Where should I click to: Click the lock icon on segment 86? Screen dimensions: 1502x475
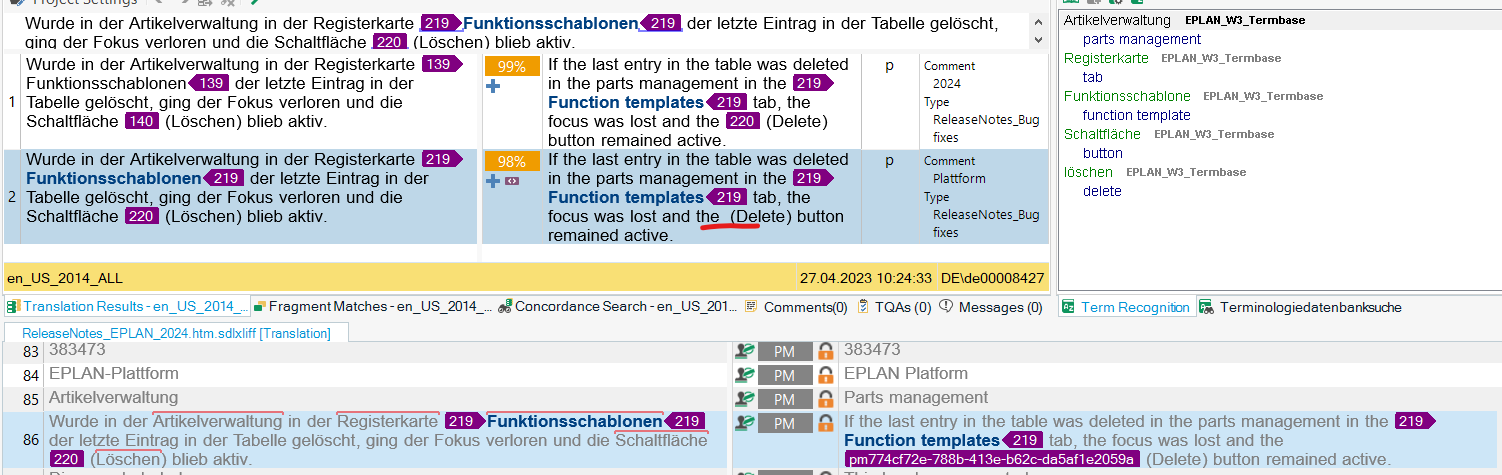pyautogui.click(x=825, y=424)
